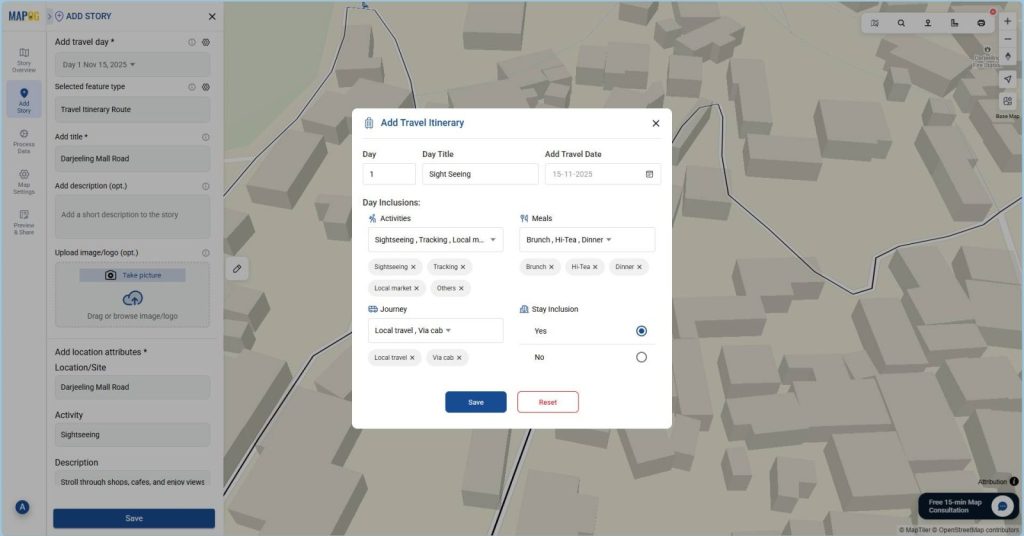Remove the Via cab journey chip
1024x536 pixels.
point(459,358)
